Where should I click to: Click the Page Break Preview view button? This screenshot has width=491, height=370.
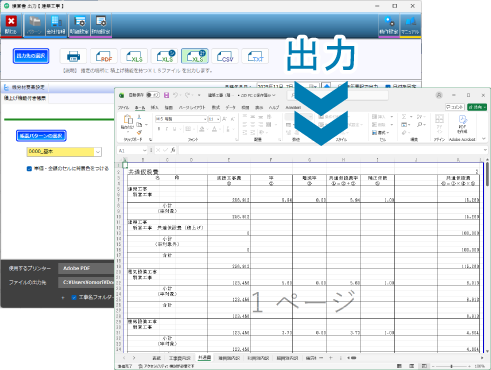(424, 366)
